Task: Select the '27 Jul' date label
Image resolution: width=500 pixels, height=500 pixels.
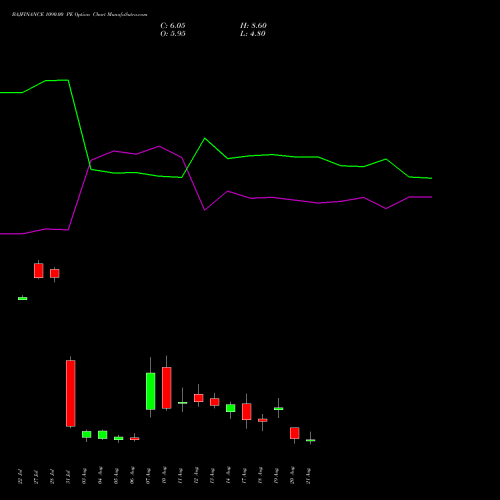Action: (x=36, y=477)
